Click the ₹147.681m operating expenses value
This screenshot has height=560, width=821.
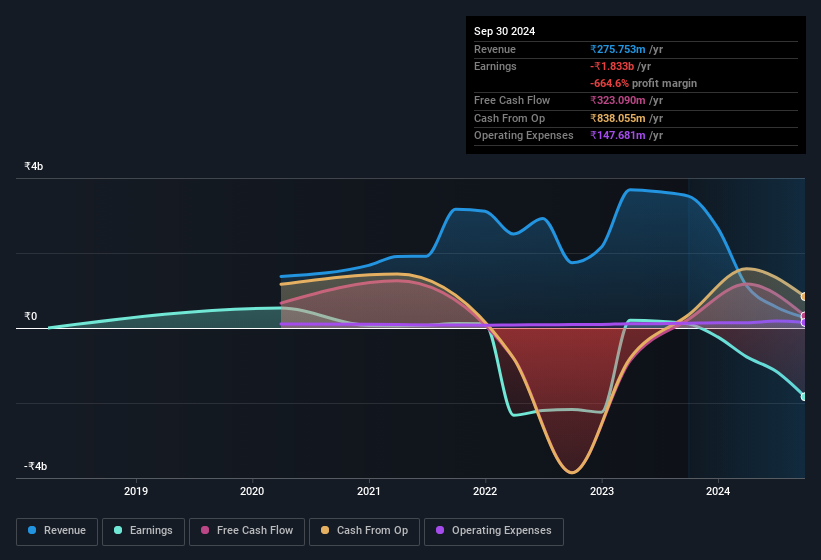click(x=618, y=135)
